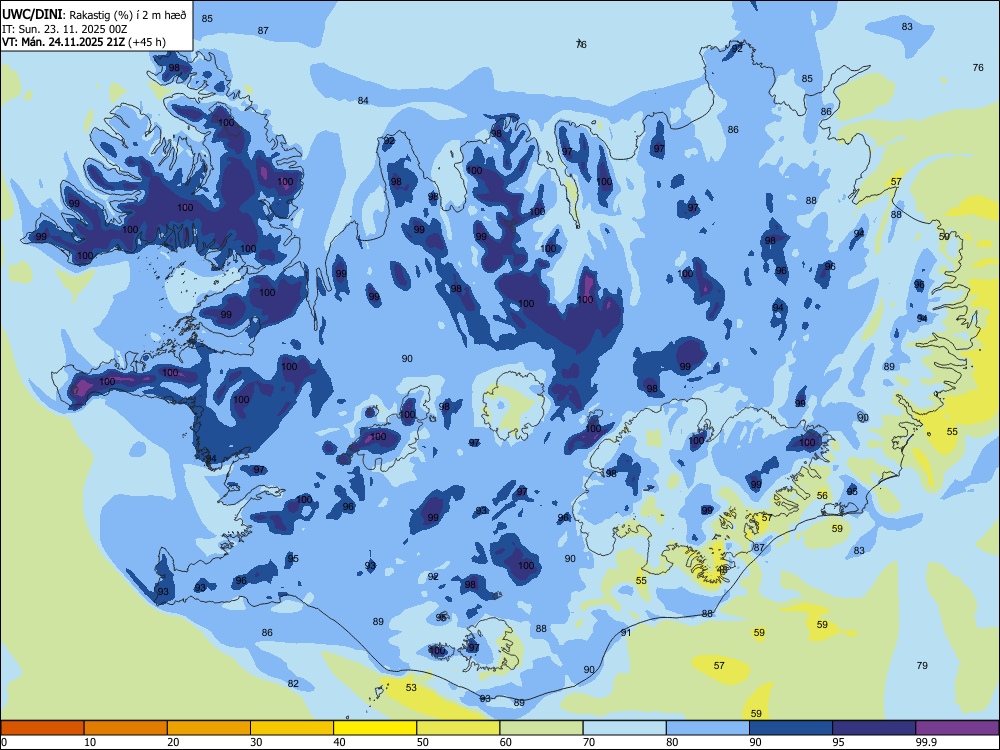This screenshot has height=750, width=1000.
Task: Click the legend tick label '90' under color bar
Action: coord(756,742)
